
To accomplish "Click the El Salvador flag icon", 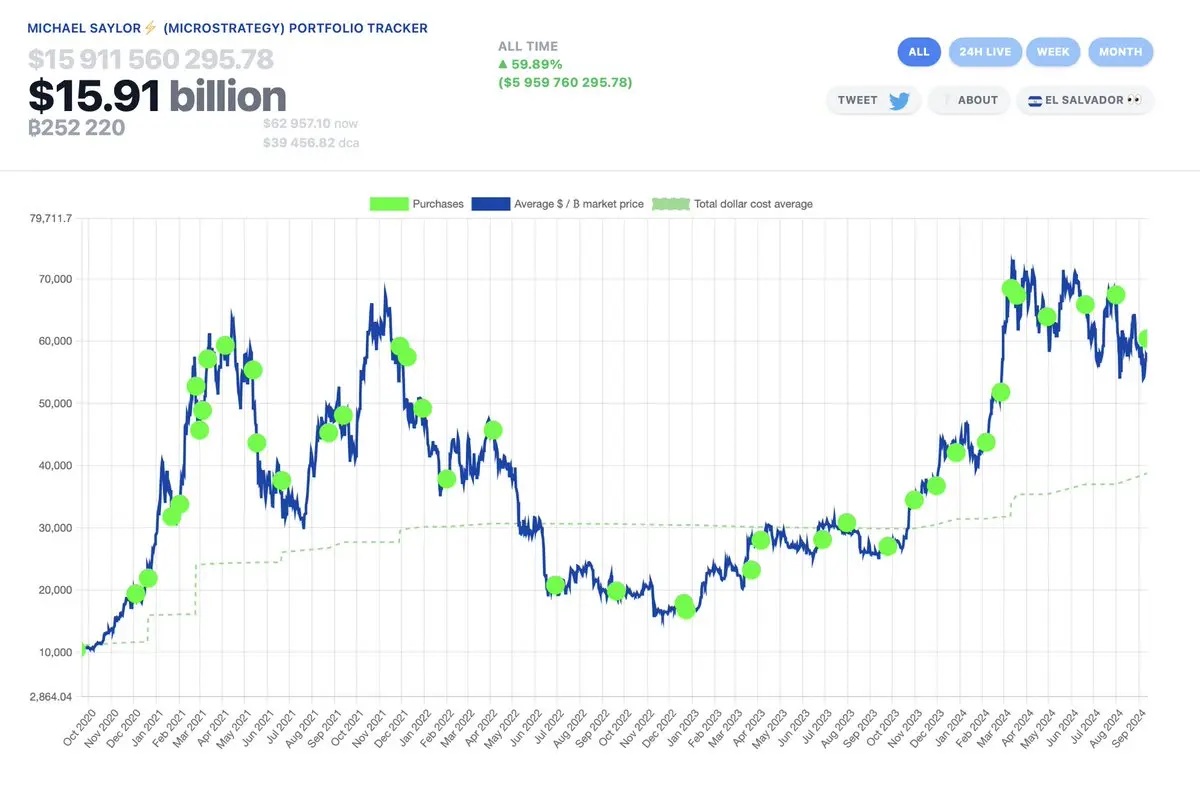I will pyautogui.click(x=1034, y=100).
